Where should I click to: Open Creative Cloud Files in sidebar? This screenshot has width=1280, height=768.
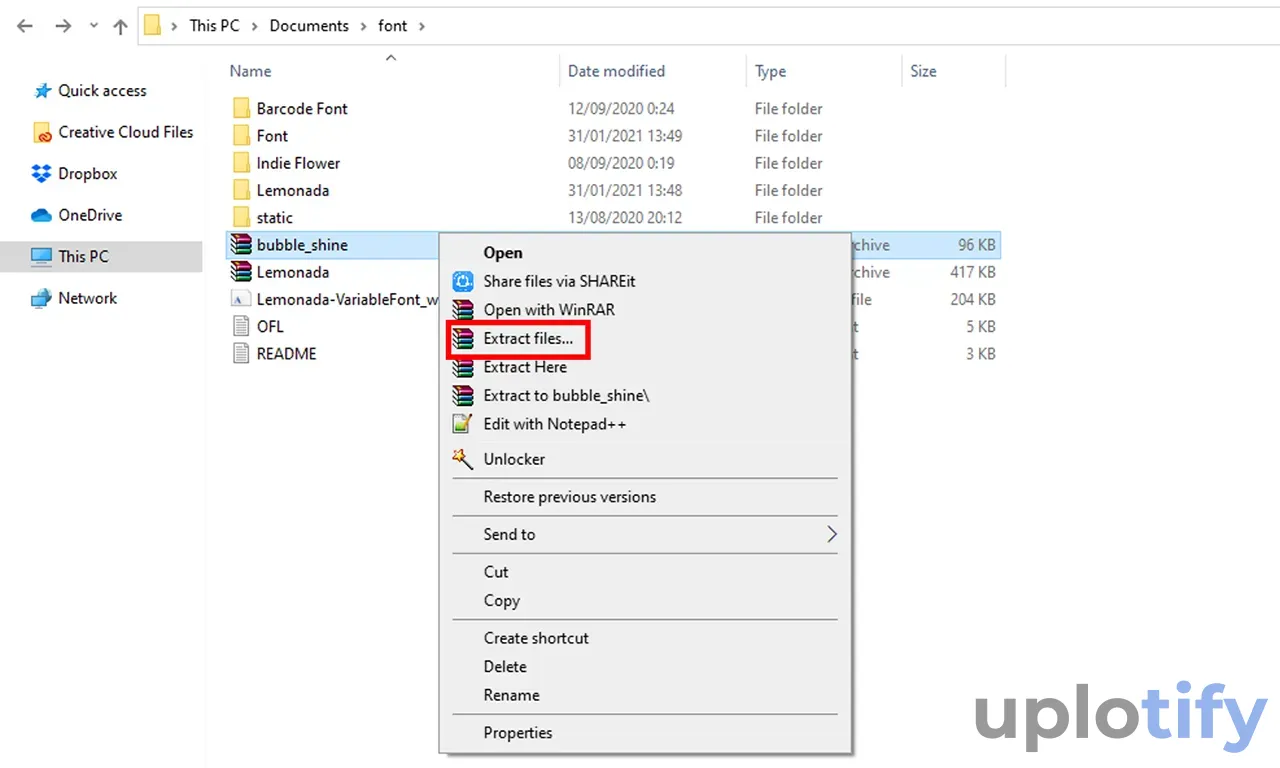[x=126, y=132]
